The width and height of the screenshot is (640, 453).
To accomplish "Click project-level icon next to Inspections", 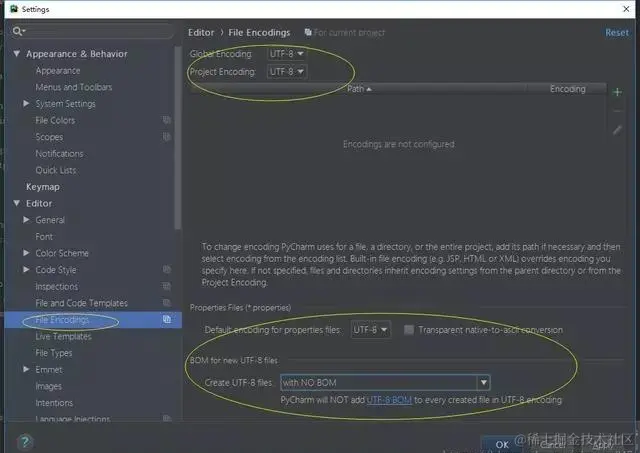I will [167, 286].
